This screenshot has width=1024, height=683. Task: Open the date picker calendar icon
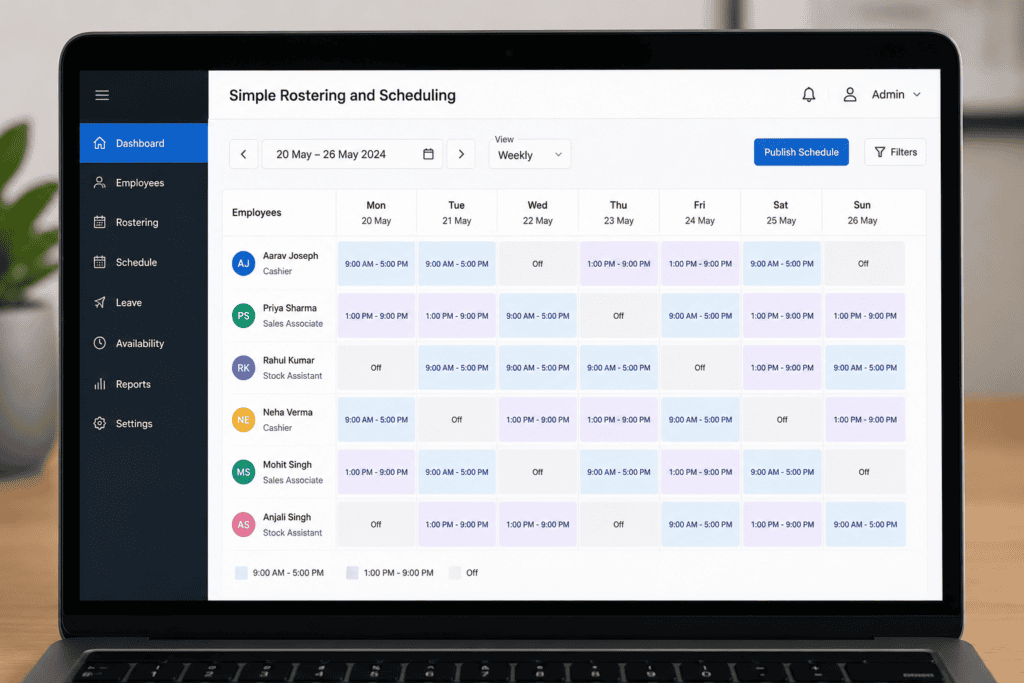coord(428,154)
